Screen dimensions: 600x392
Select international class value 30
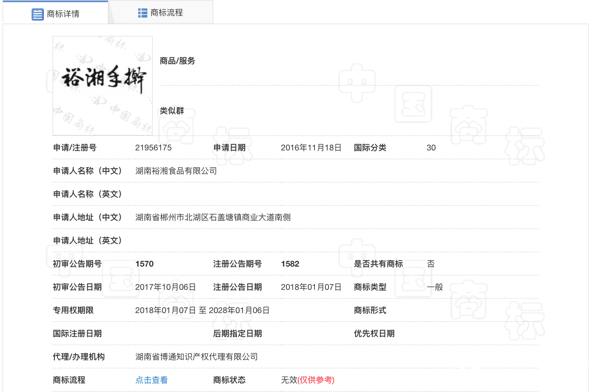431,148
